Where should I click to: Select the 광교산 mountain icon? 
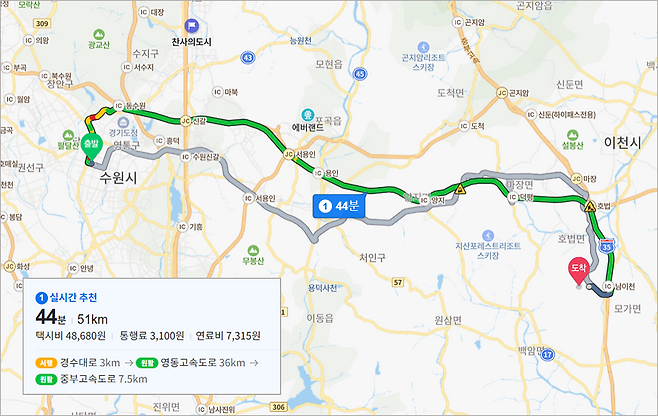tap(99, 34)
